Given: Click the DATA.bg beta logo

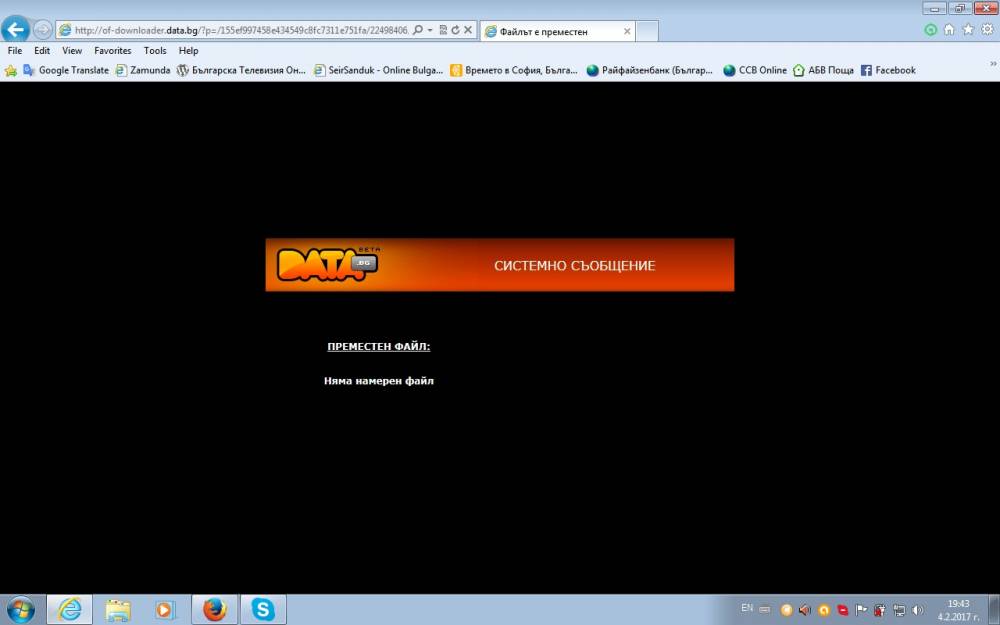Looking at the screenshot, I should pyautogui.click(x=328, y=264).
